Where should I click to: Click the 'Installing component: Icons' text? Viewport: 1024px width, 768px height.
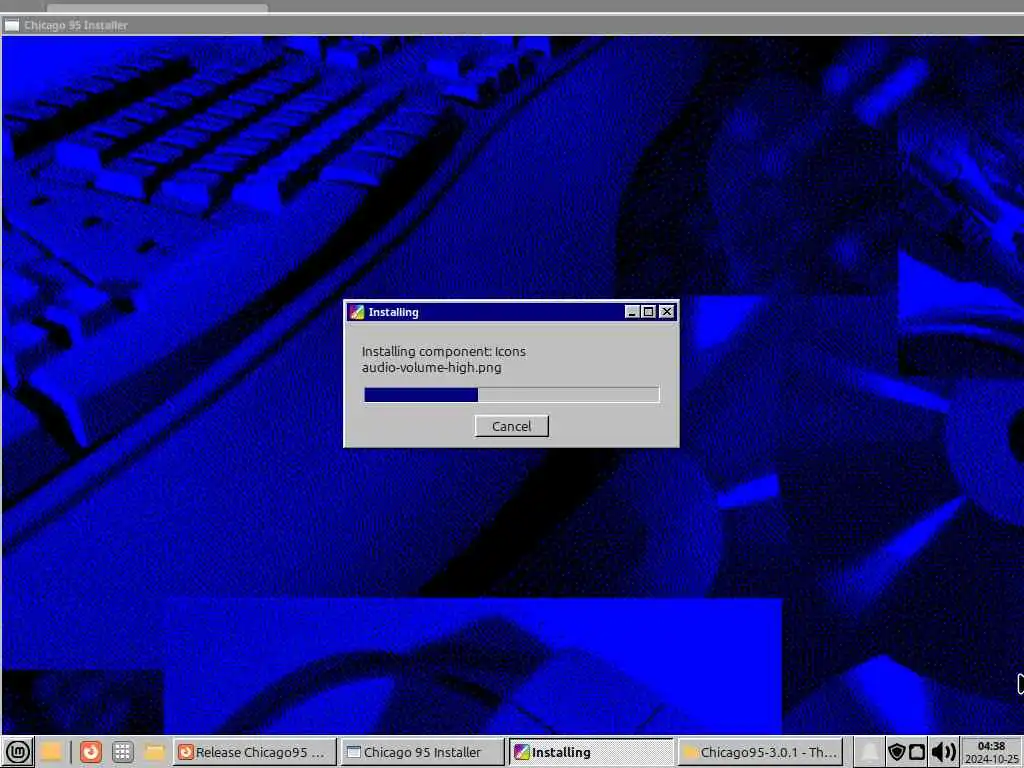coord(443,351)
